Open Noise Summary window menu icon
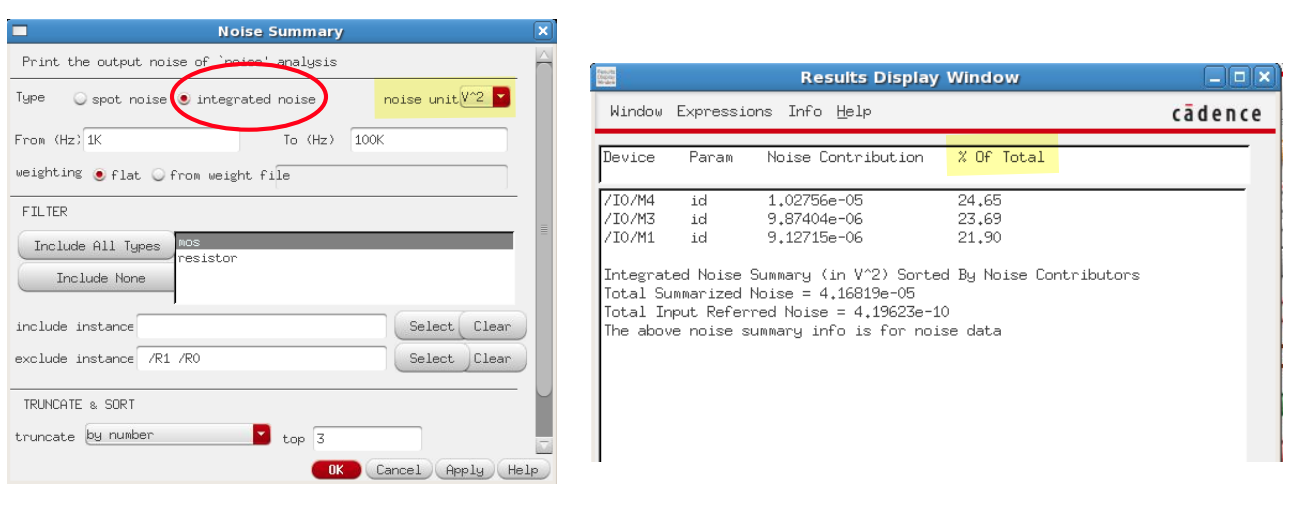Viewport: 1297px width, 512px height. (x=19, y=31)
